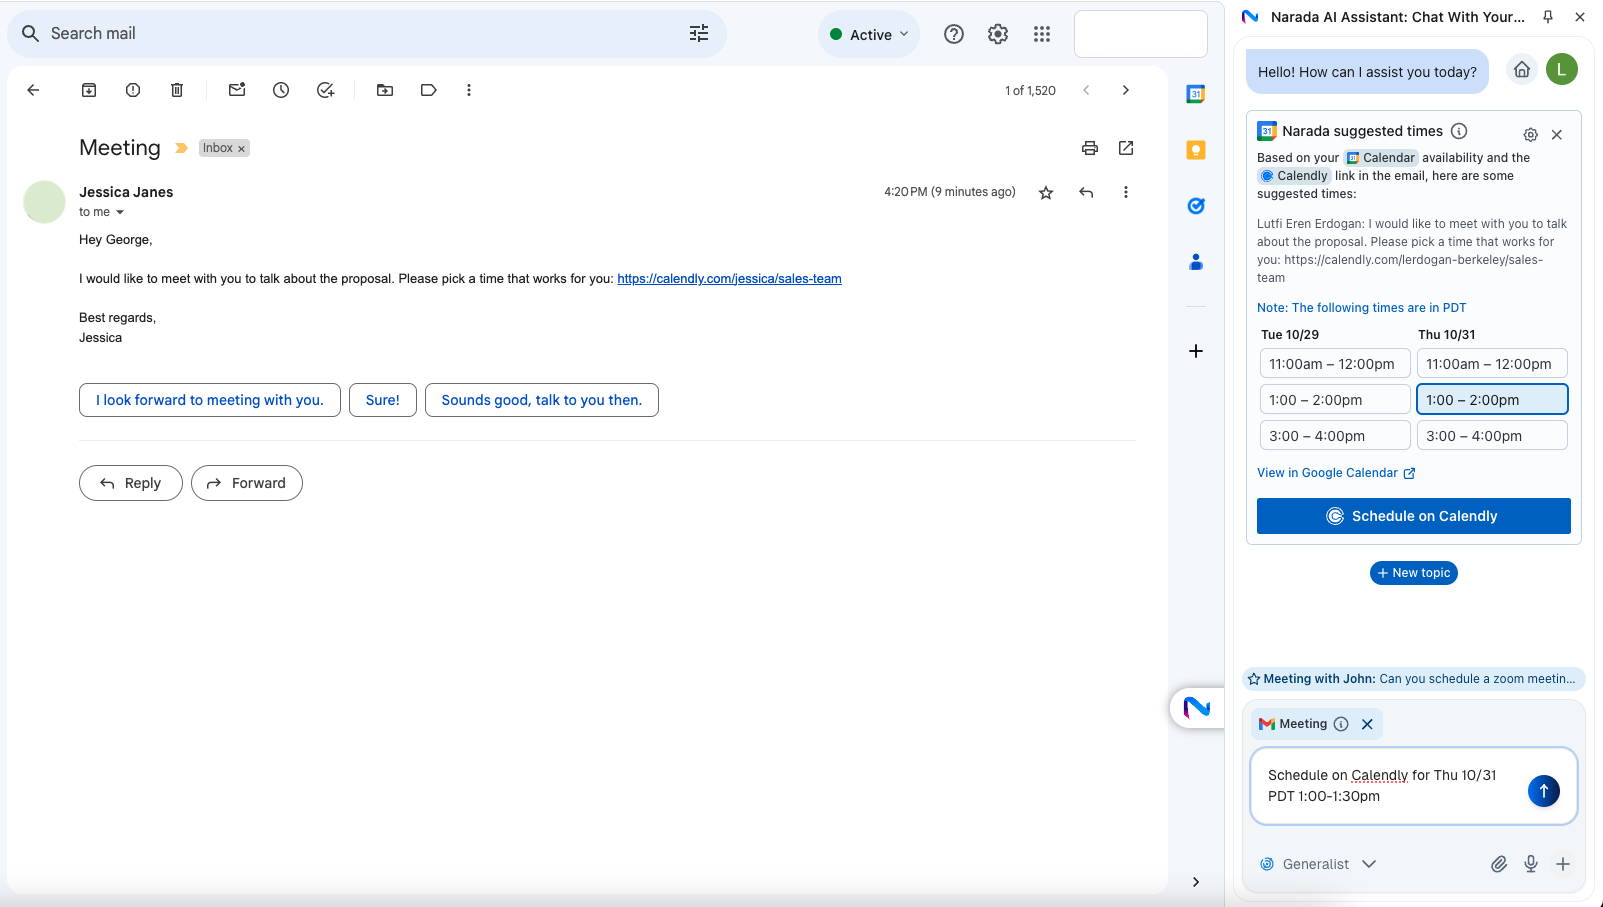The image size is (1603, 907).
Task: Go back to inbox with arrow
Action: click(x=33, y=90)
